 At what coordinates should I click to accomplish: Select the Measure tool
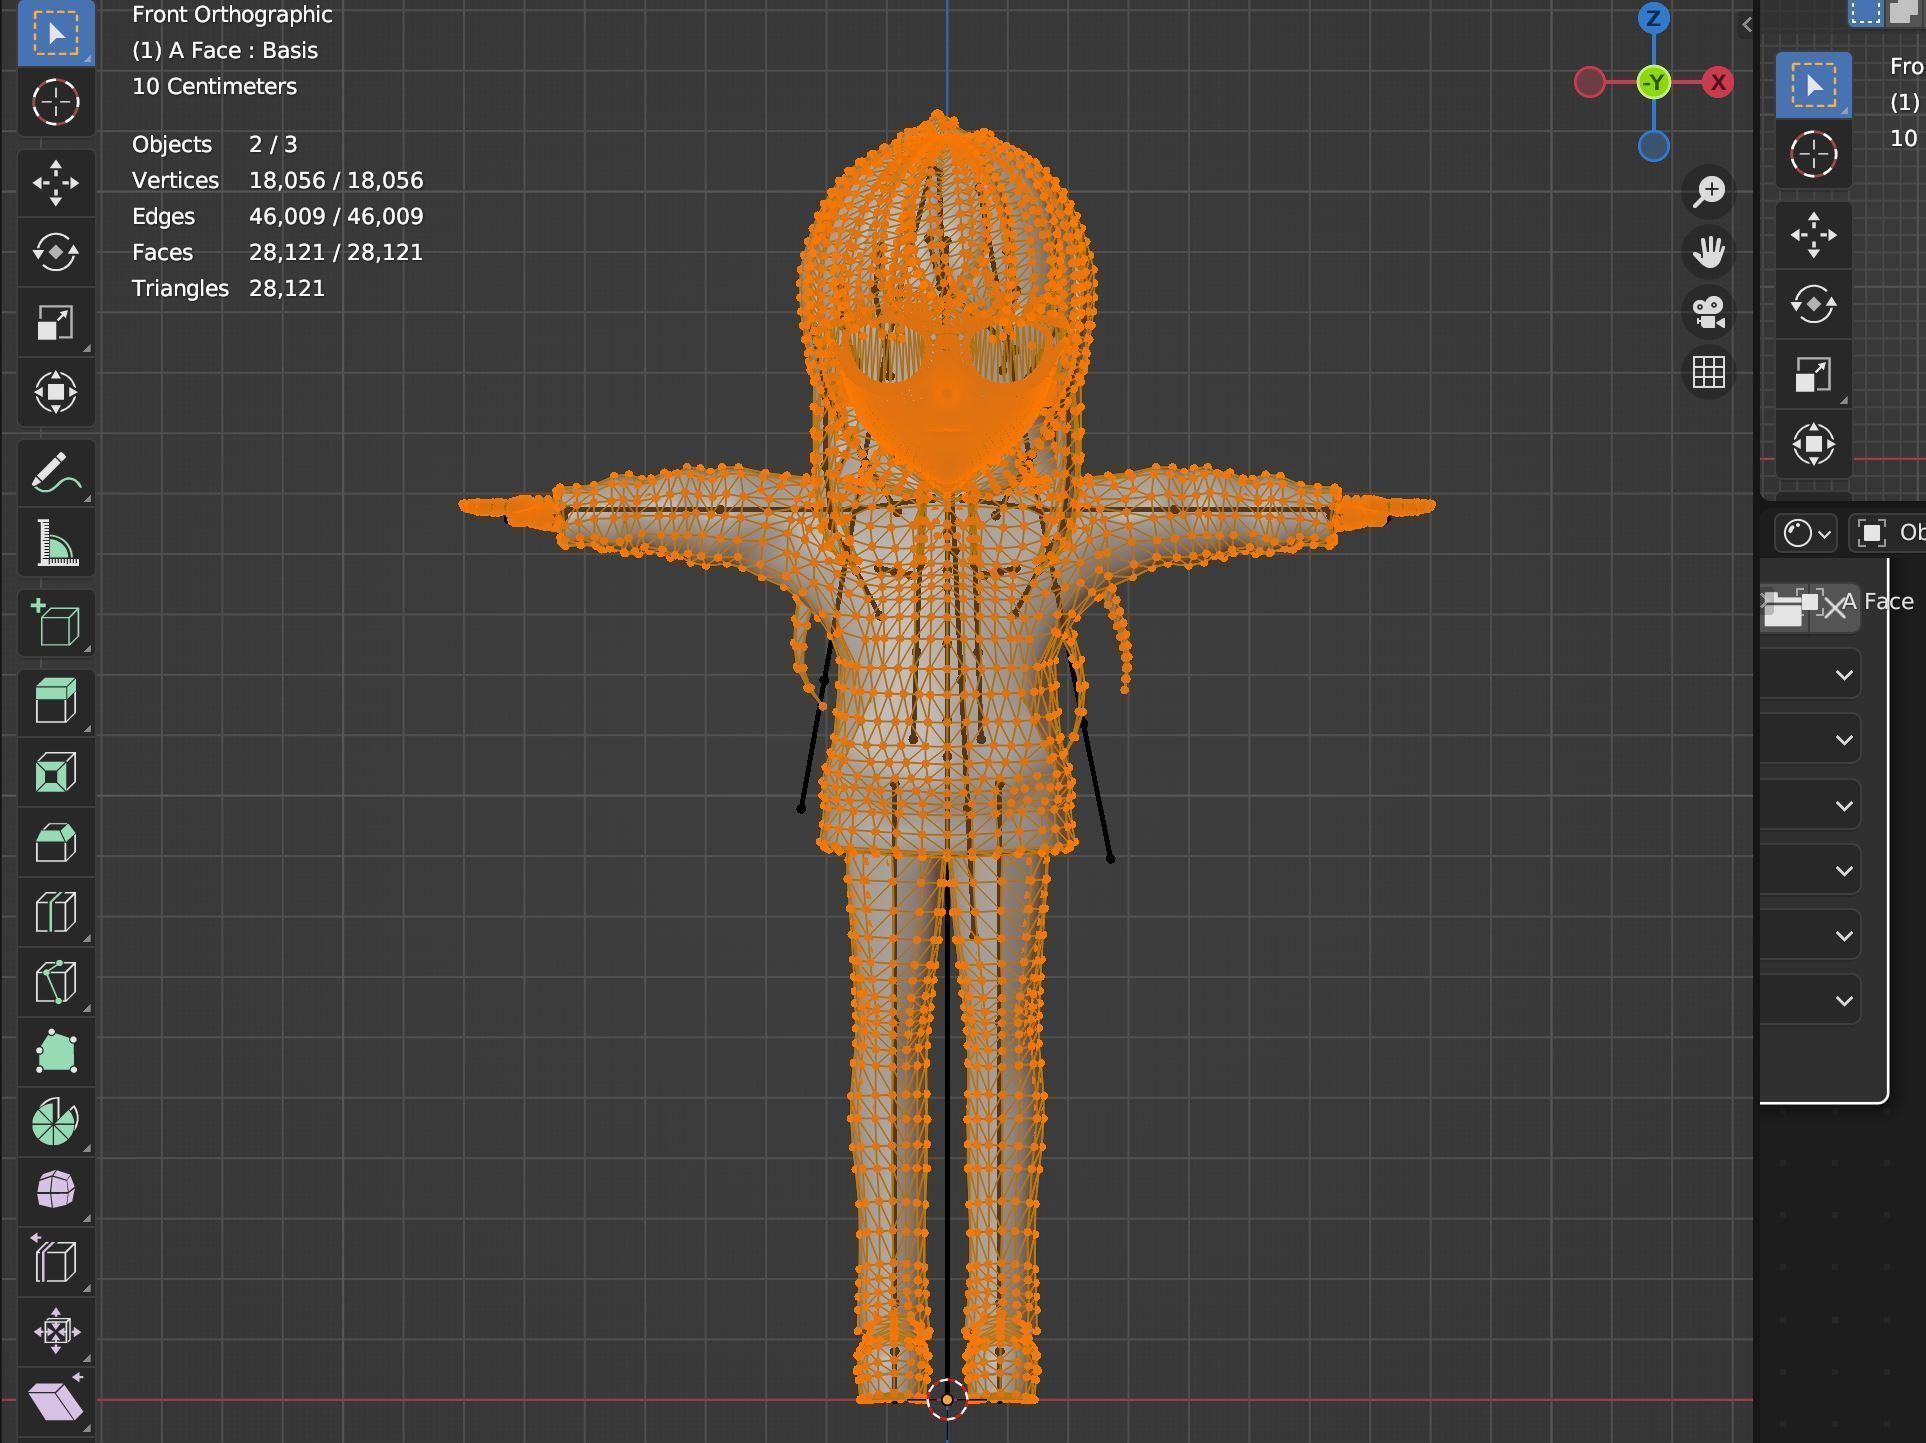[55, 542]
